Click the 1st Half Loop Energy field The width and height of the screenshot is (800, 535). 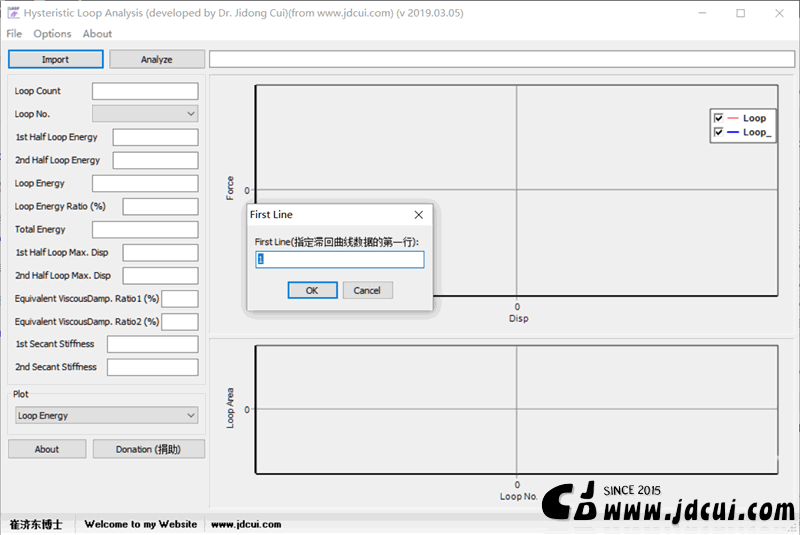[155, 137]
